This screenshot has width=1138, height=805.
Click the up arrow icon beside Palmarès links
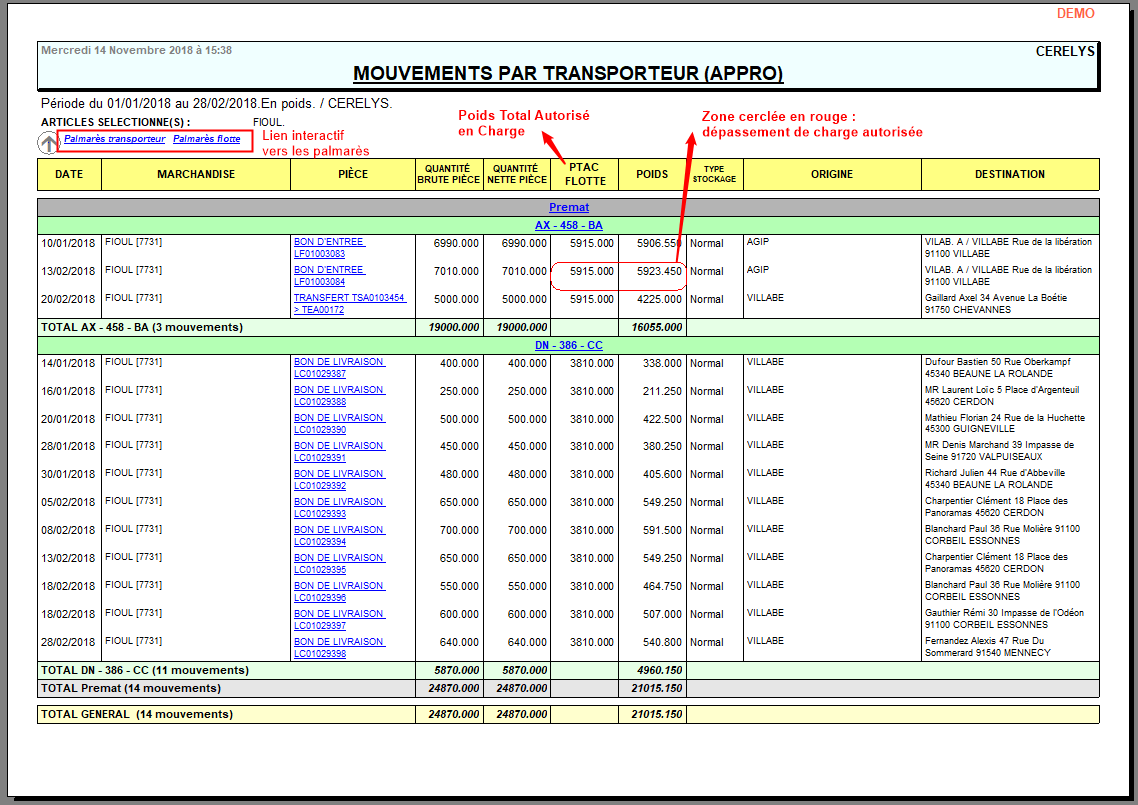coord(48,143)
